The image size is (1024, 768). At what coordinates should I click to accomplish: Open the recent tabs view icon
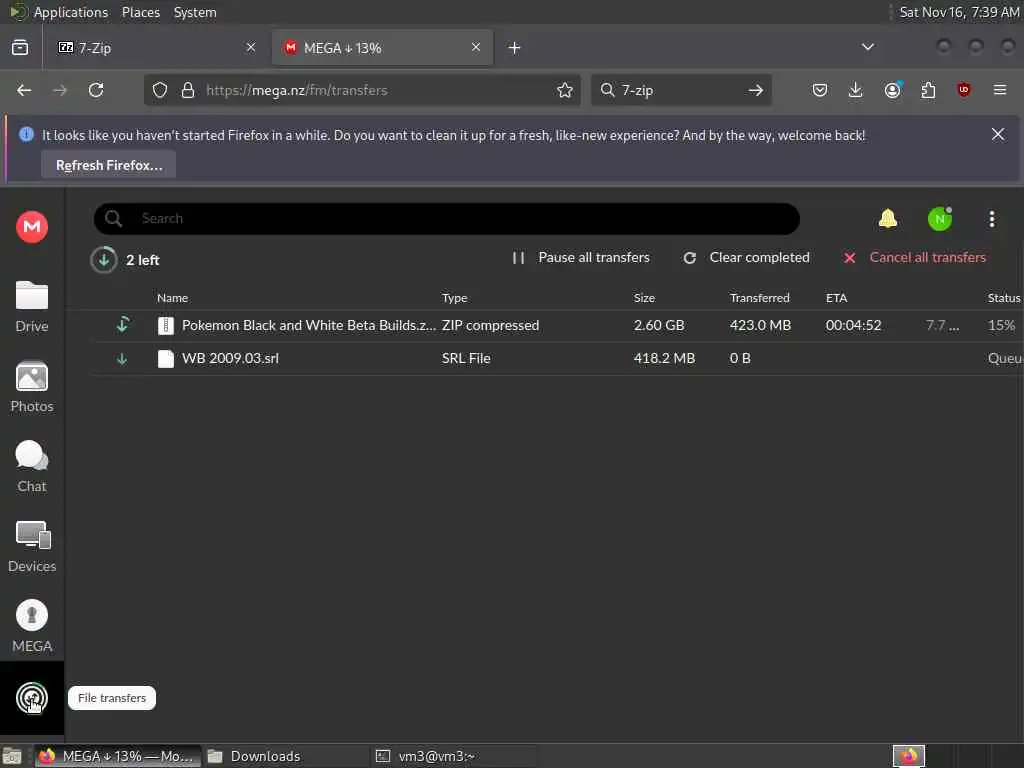(x=20, y=47)
